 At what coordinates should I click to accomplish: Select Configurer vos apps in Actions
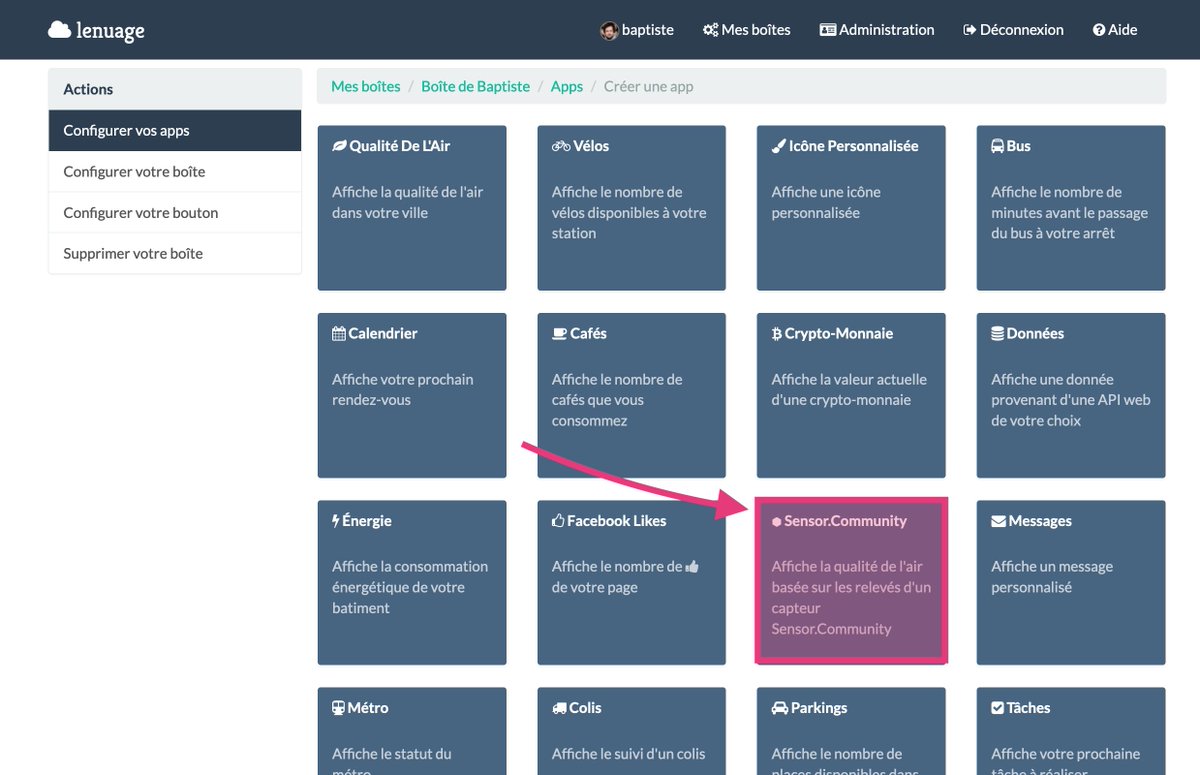(175, 130)
